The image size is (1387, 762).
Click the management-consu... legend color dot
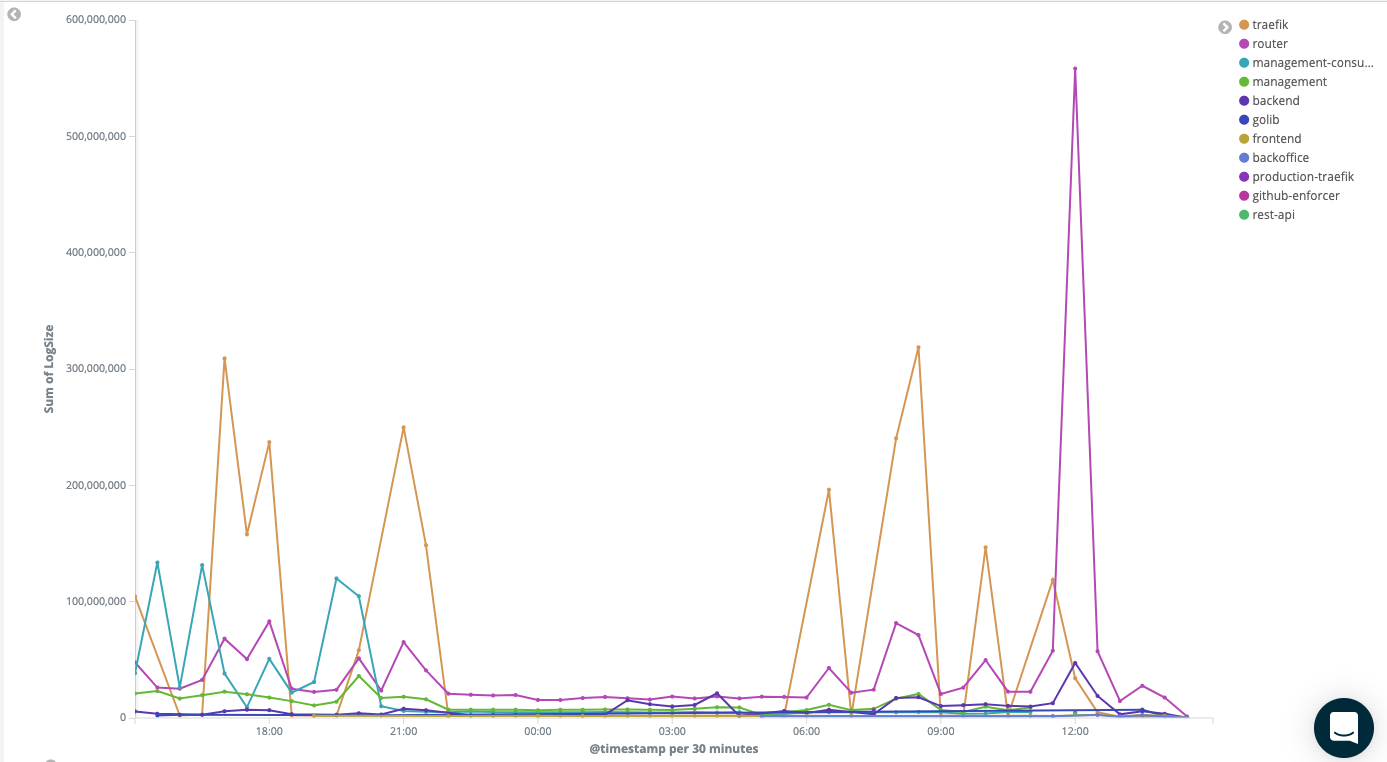pyautogui.click(x=1244, y=63)
